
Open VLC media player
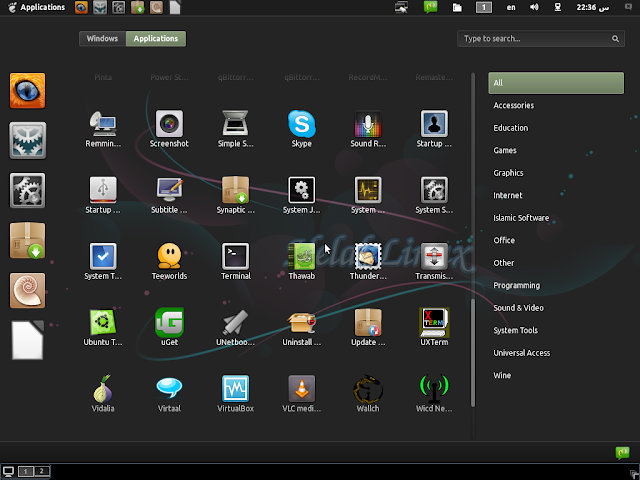[x=301, y=393]
